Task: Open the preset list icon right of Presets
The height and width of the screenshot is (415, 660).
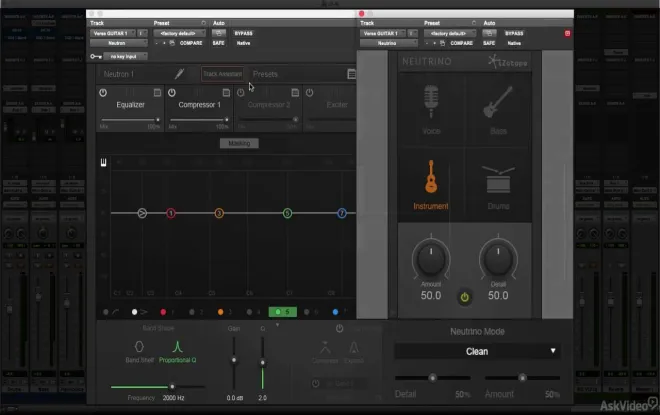Action: [x=351, y=74]
